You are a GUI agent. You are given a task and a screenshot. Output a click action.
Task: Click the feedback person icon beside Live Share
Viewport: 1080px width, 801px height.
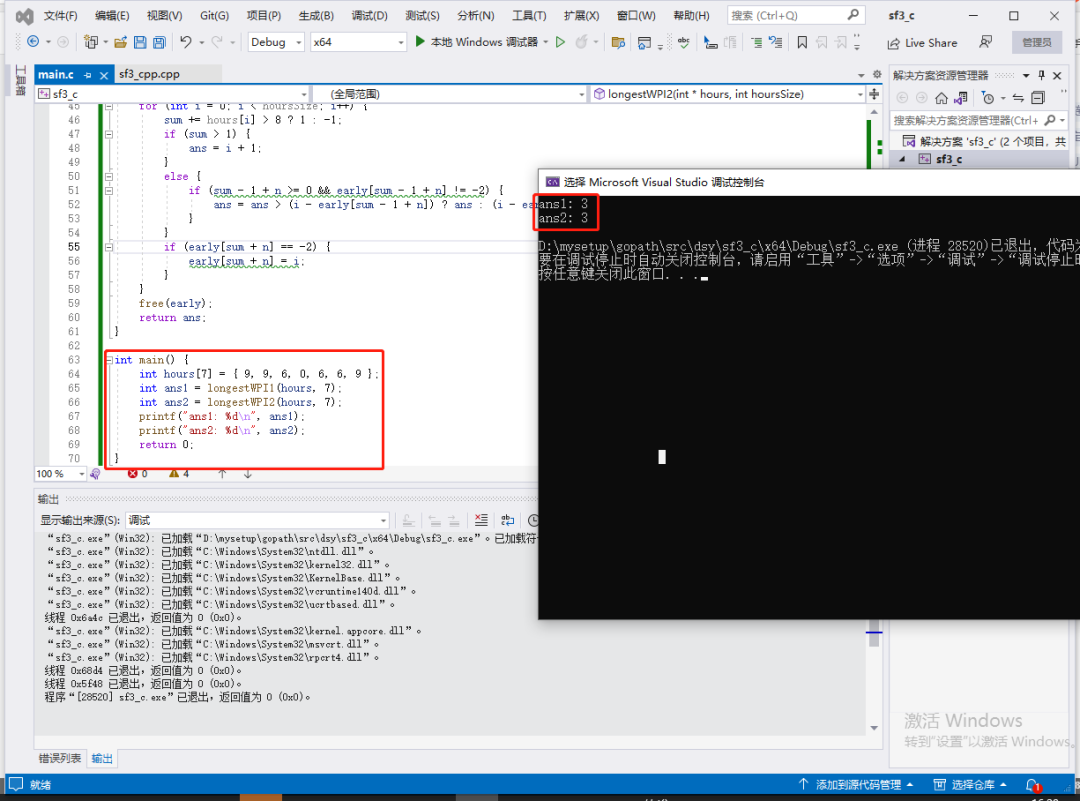(986, 42)
